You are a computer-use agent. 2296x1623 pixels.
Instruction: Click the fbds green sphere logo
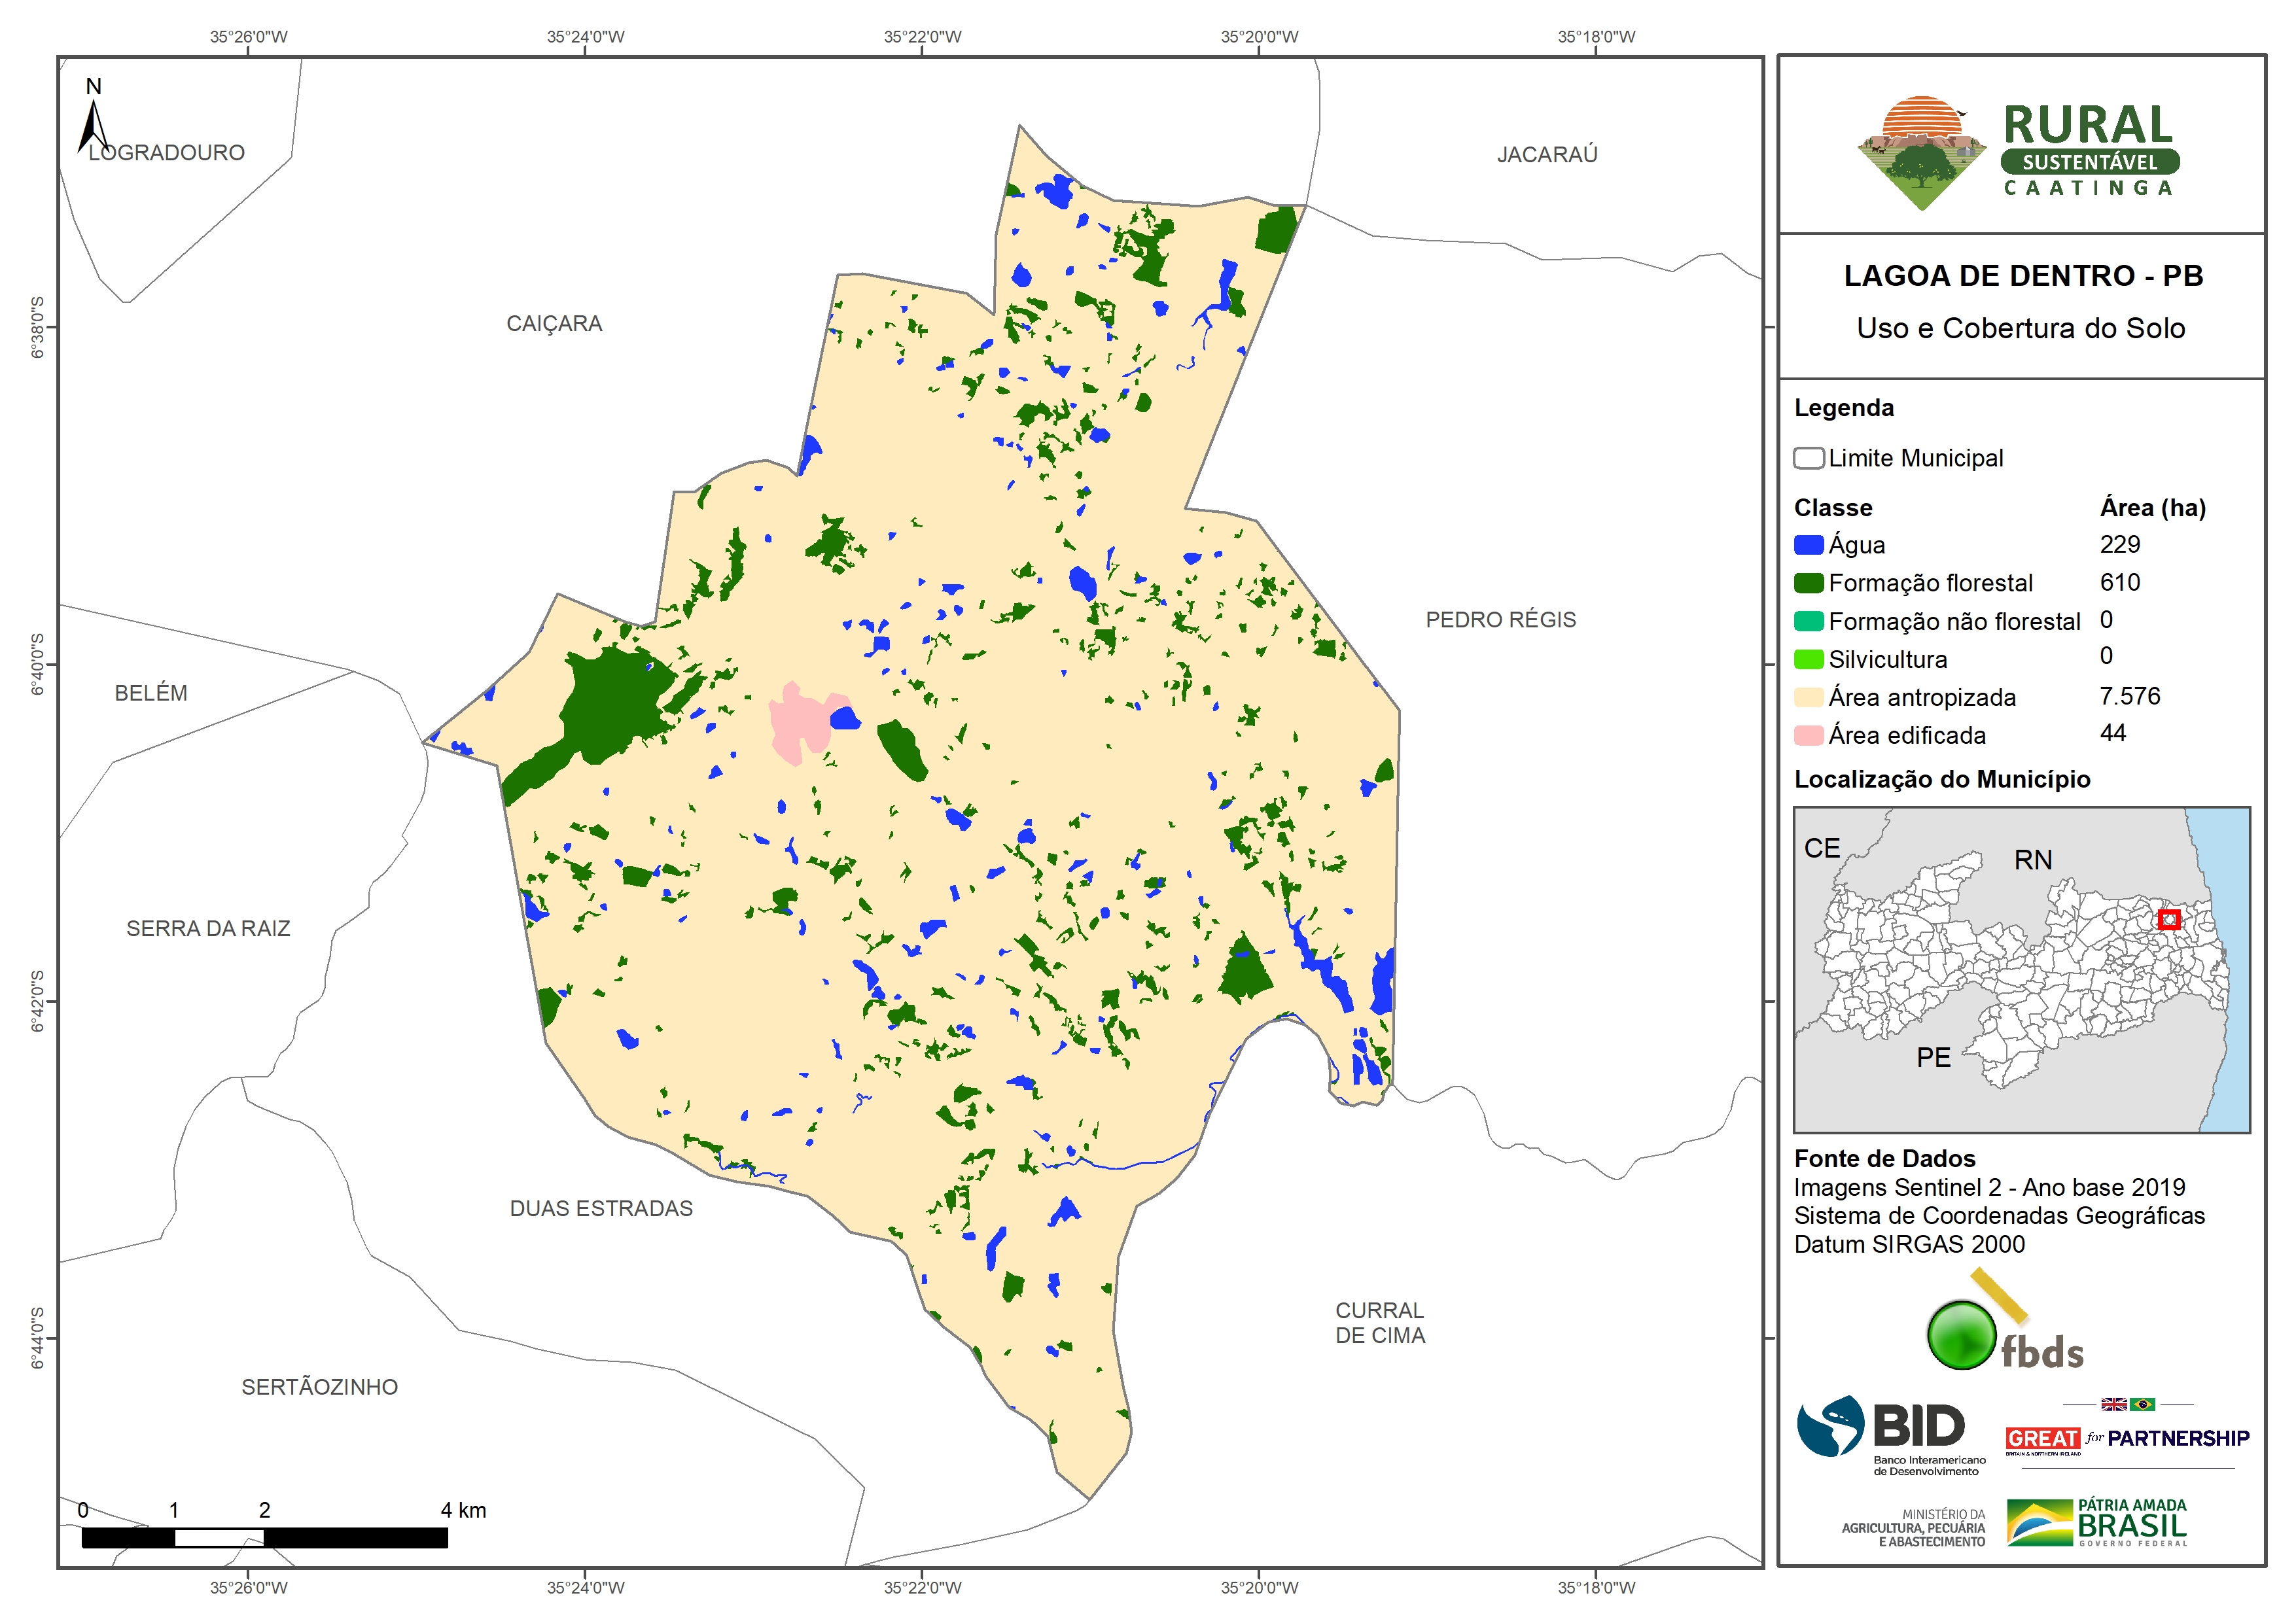(1962, 1335)
